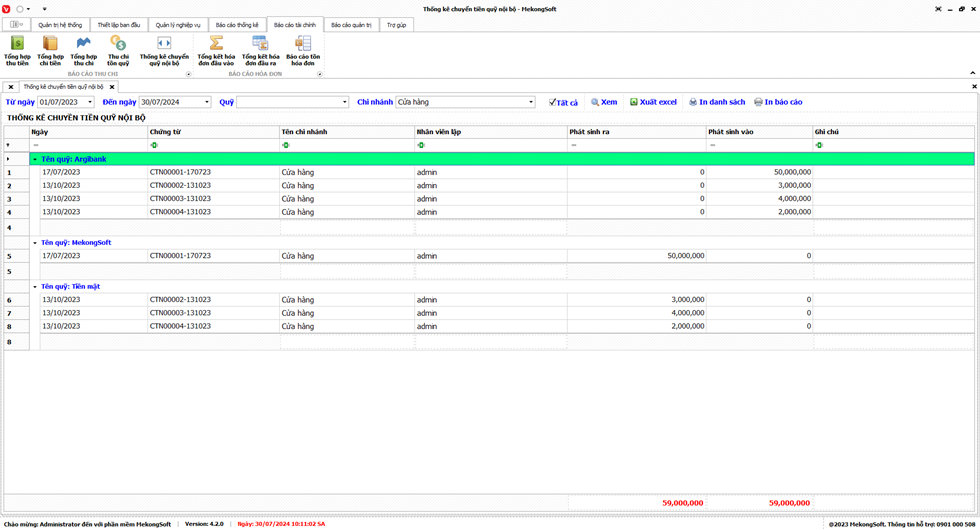Click the Xuất excel button

click(653, 102)
